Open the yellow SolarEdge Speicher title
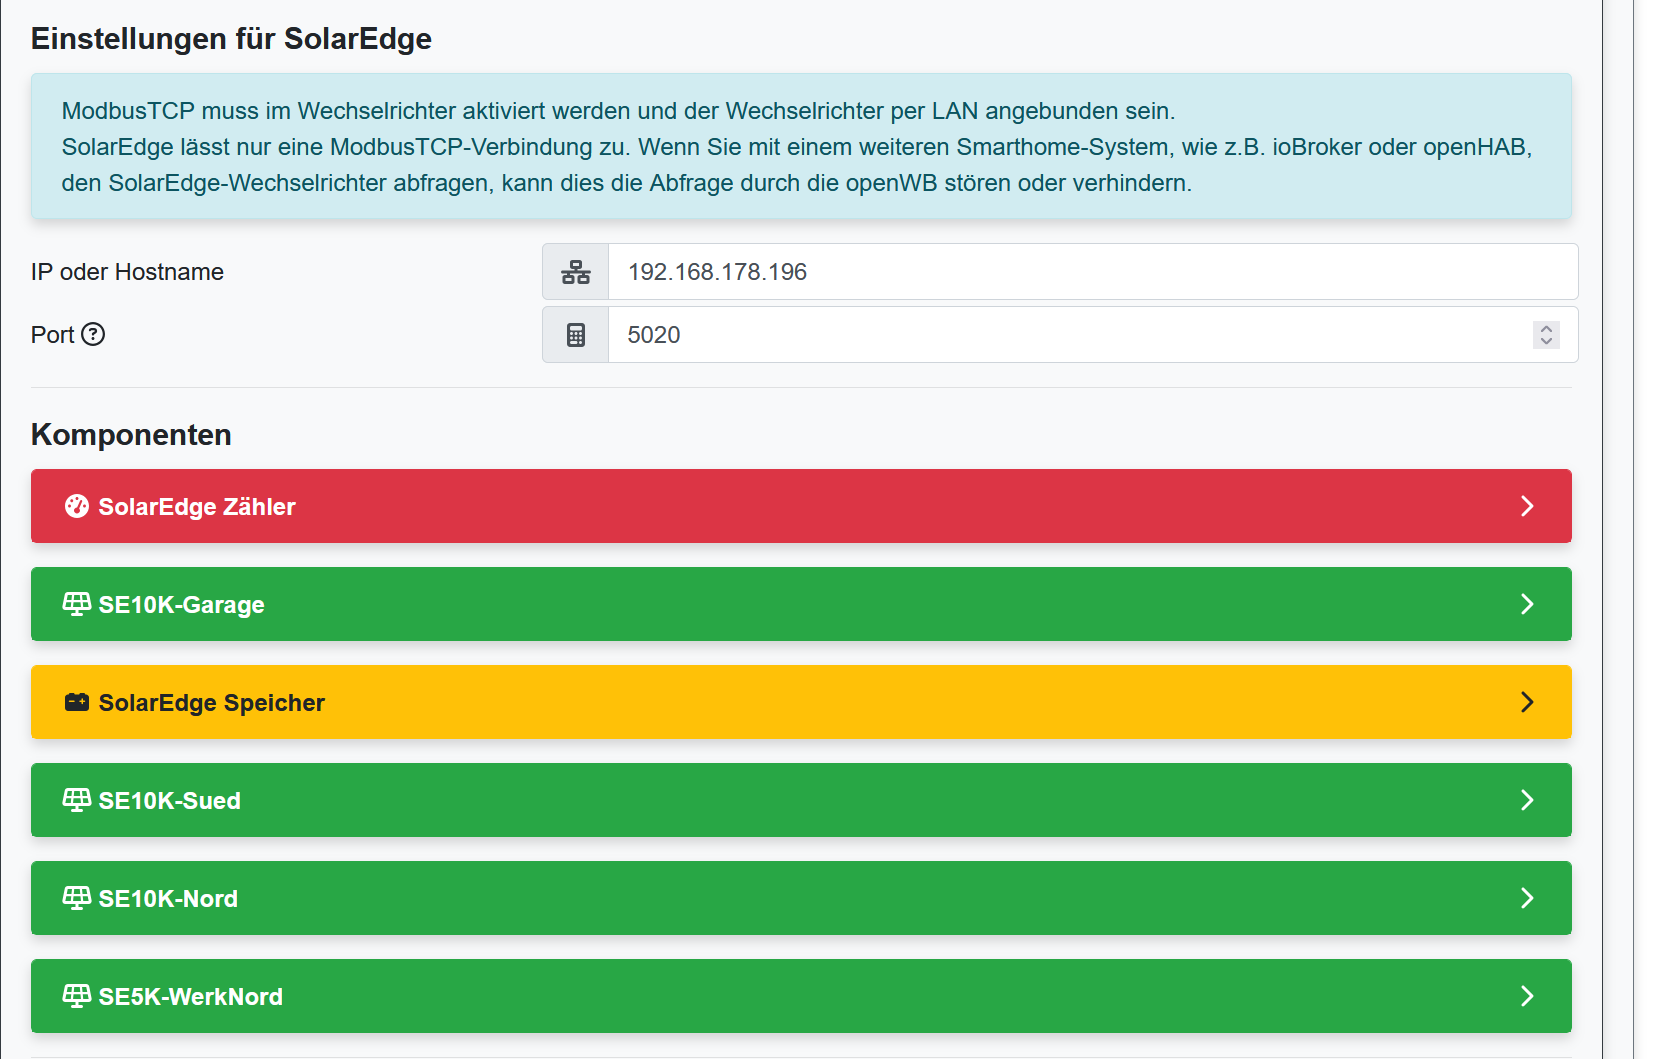Image resolution: width=1659 pixels, height=1059 pixels. click(211, 703)
